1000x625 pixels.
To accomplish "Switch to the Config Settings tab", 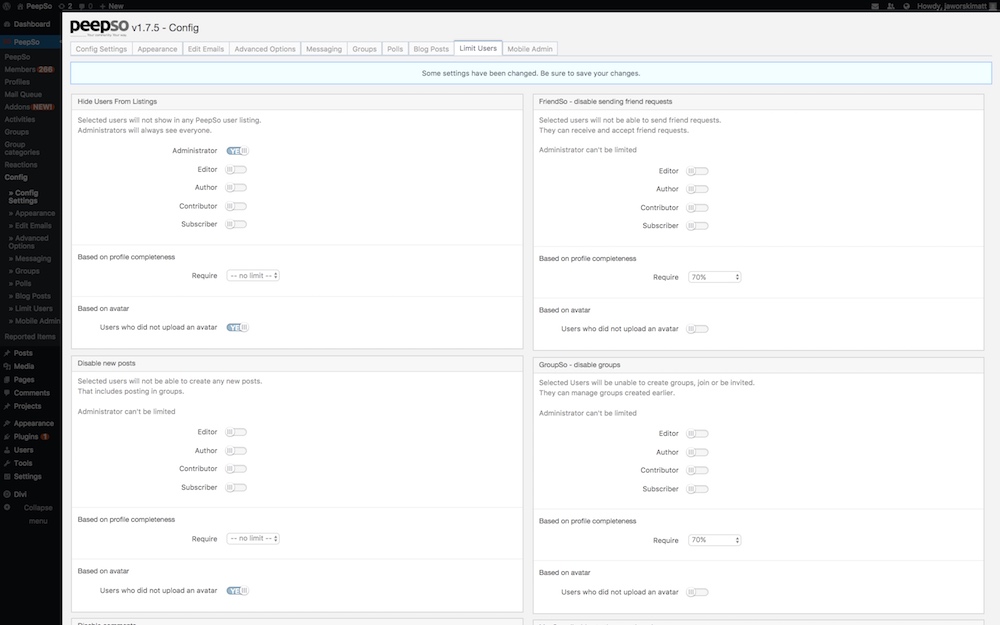I will tap(101, 49).
